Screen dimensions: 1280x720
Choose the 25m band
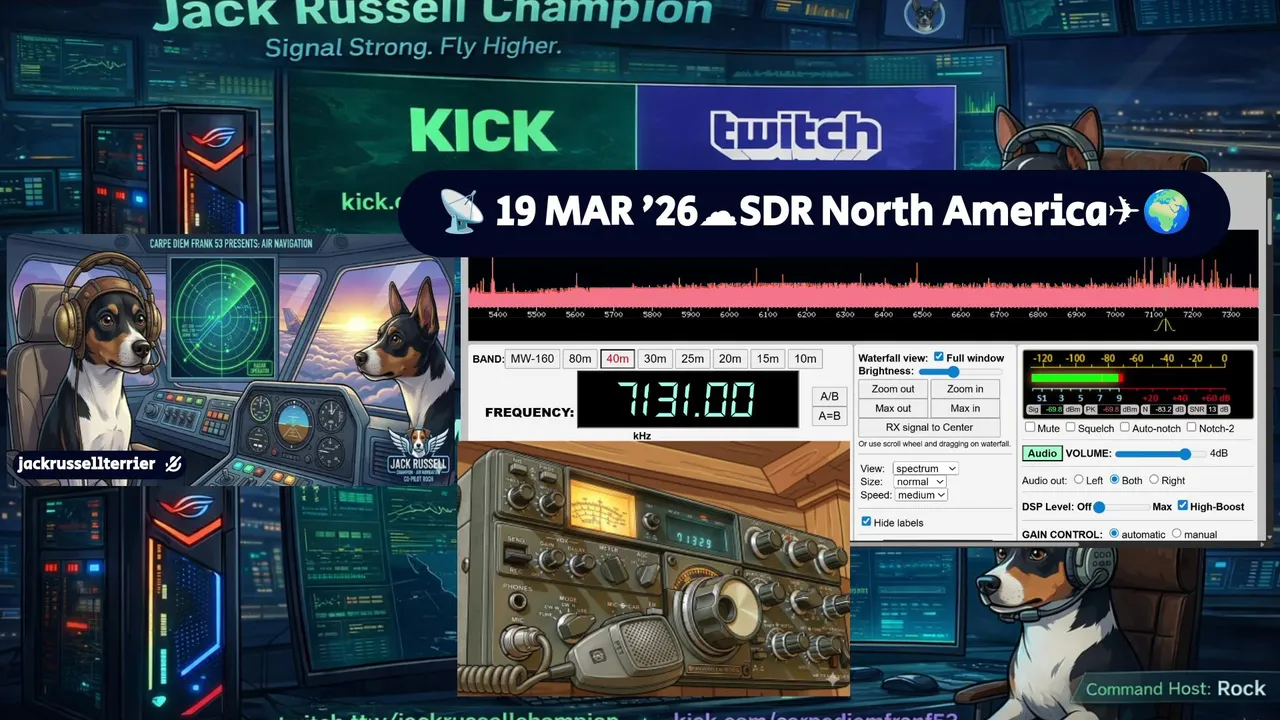click(x=693, y=359)
